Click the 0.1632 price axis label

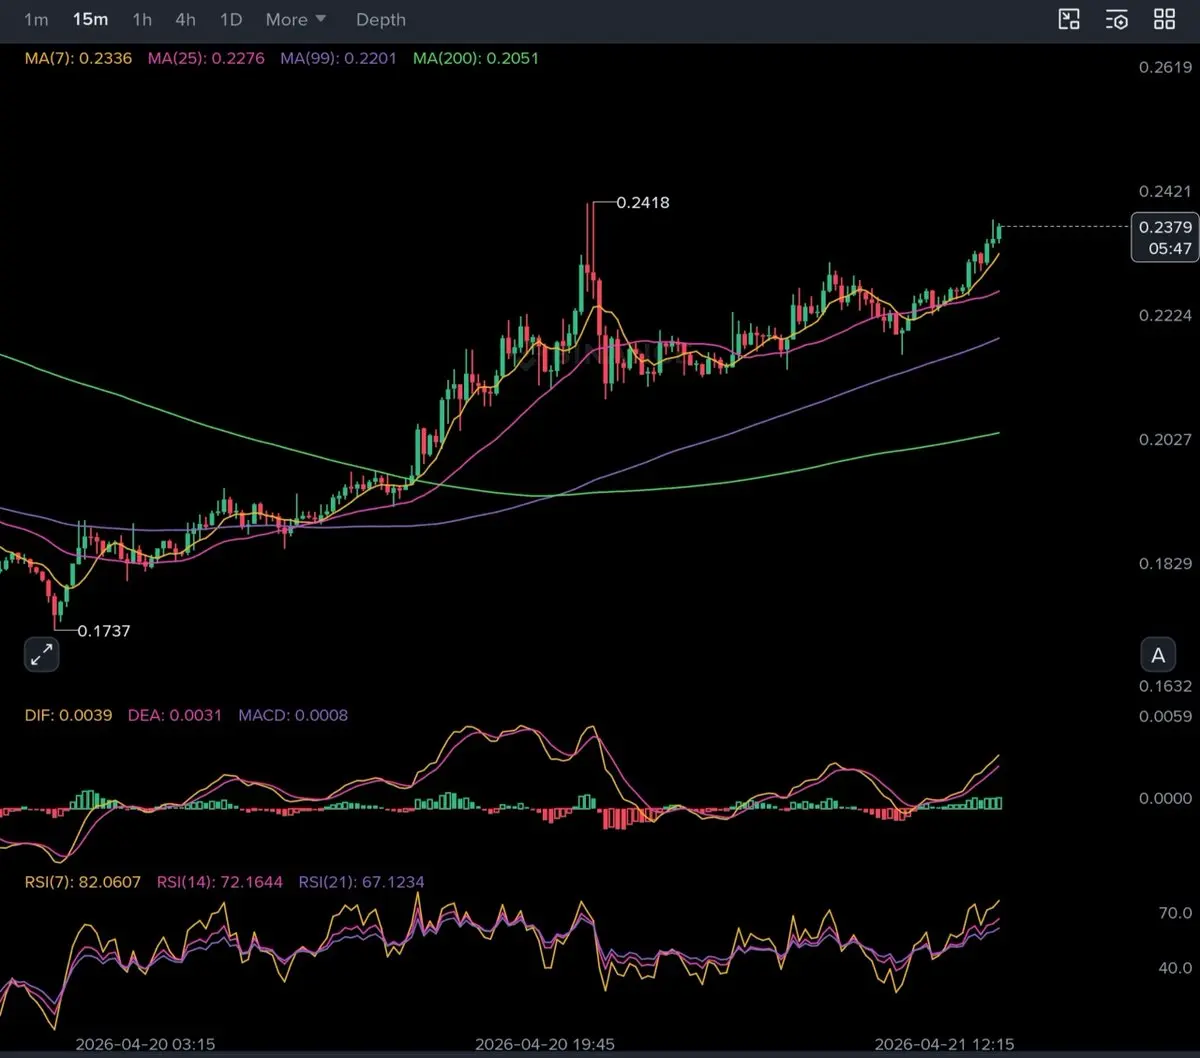pyautogui.click(x=1165, y=686)
